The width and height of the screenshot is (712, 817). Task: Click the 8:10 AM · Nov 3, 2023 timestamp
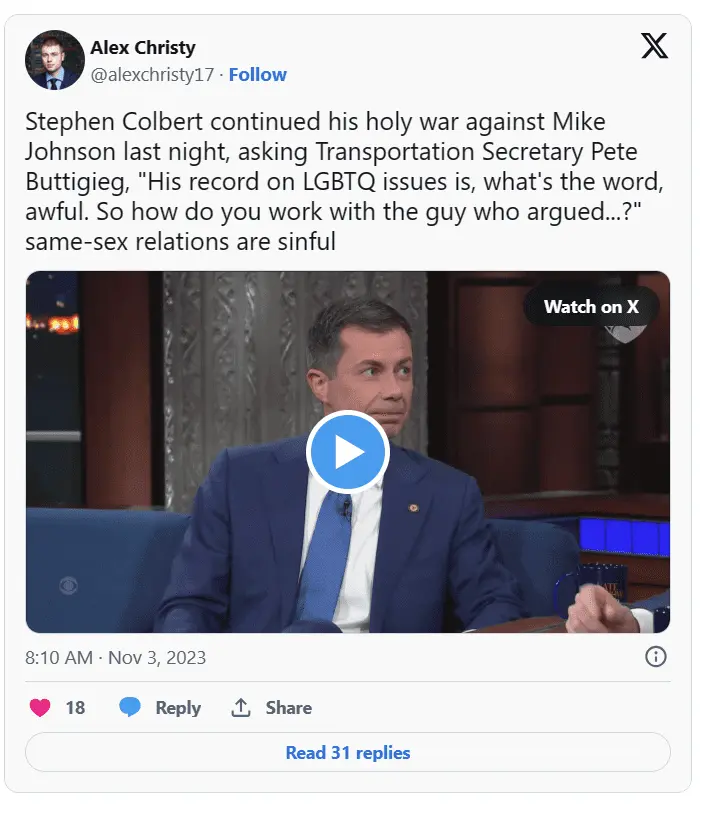(x=116, y=658)
